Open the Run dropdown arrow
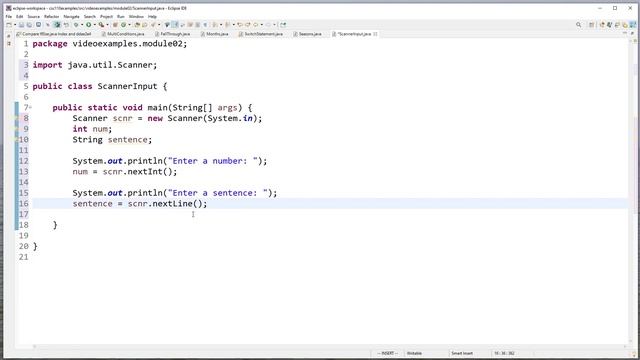Image resolution: width=640 pixels, height=360 pixels. [x=94, y=25]
